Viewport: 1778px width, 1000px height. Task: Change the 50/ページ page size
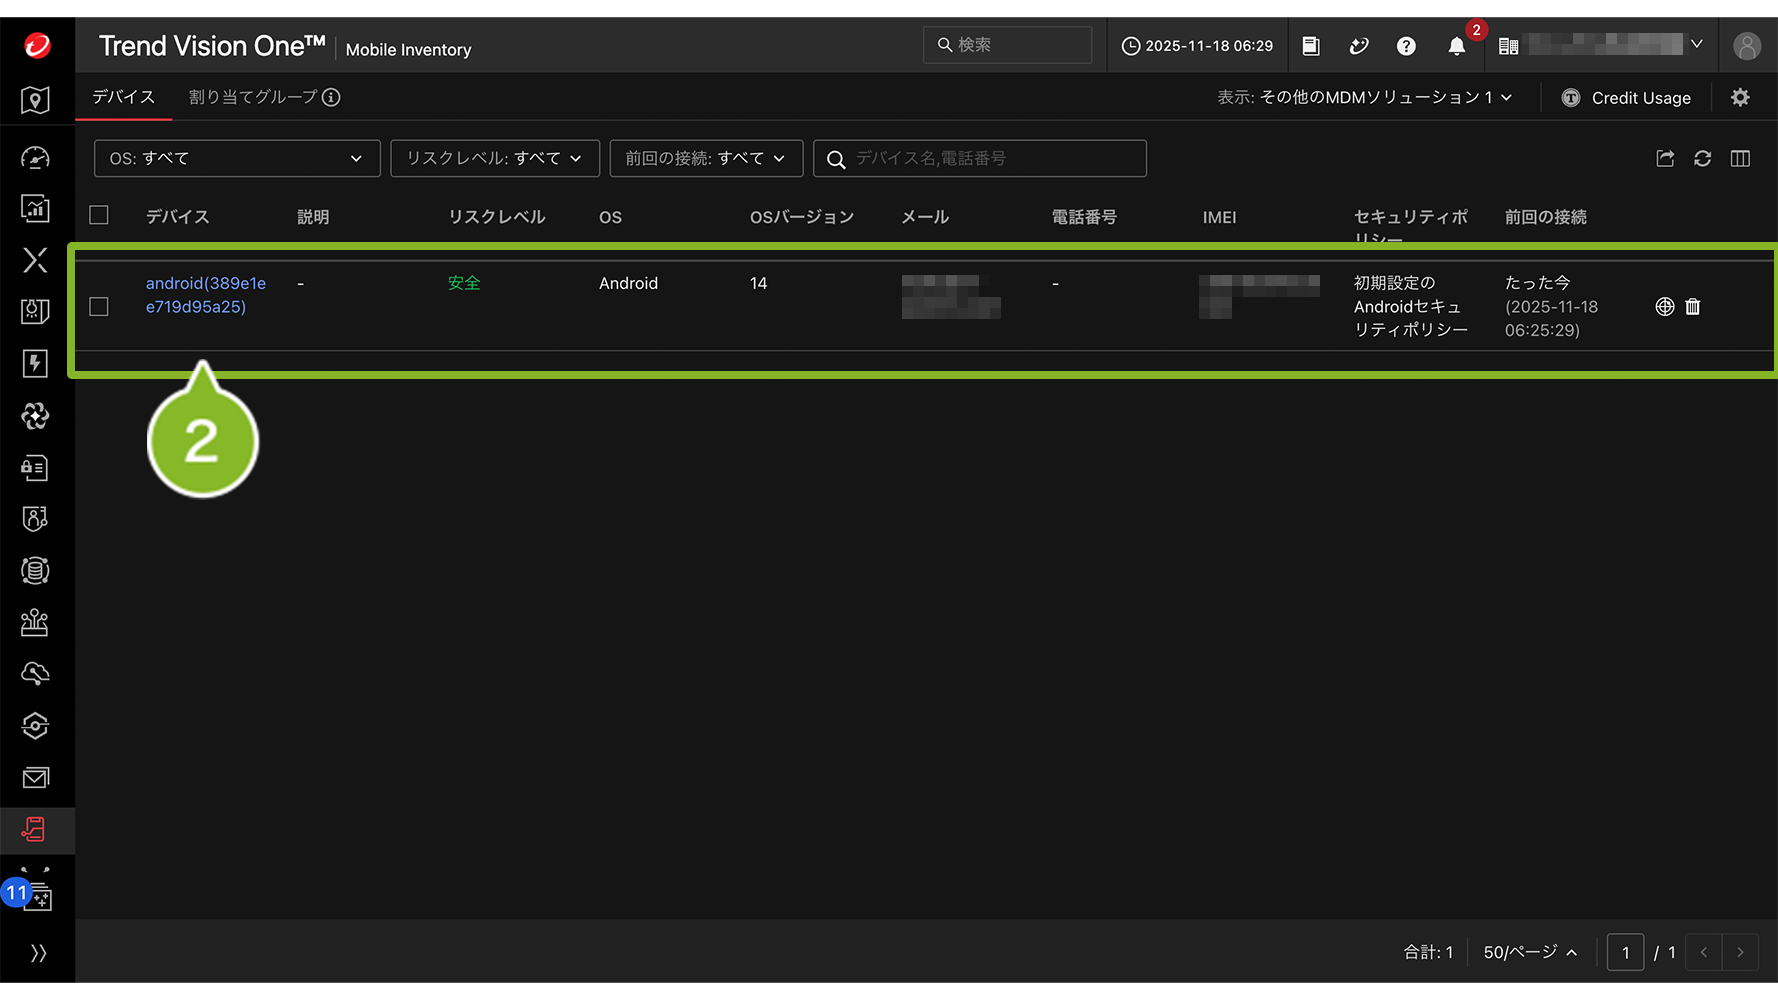[x=1529, y=953]
